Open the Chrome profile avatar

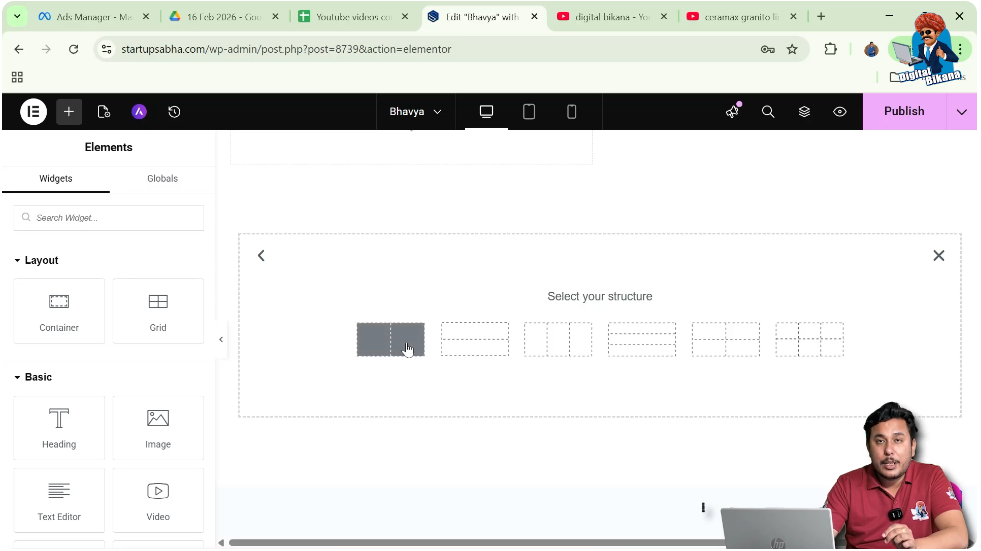coord(871,49)
